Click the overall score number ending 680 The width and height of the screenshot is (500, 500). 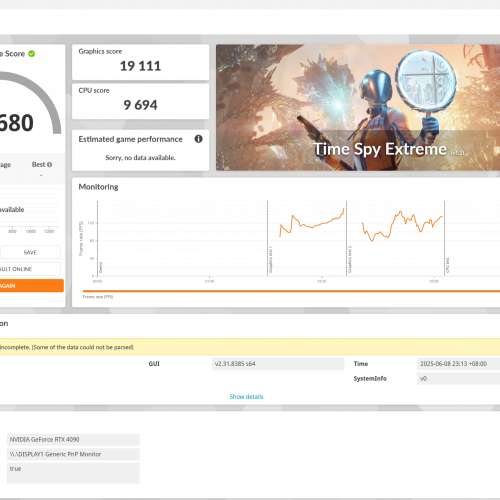click(16, 123)
